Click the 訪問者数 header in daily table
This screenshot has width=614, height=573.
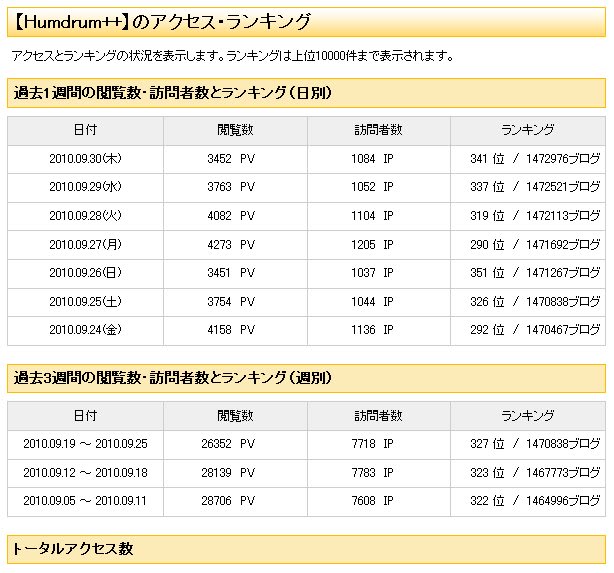(379, 130)
